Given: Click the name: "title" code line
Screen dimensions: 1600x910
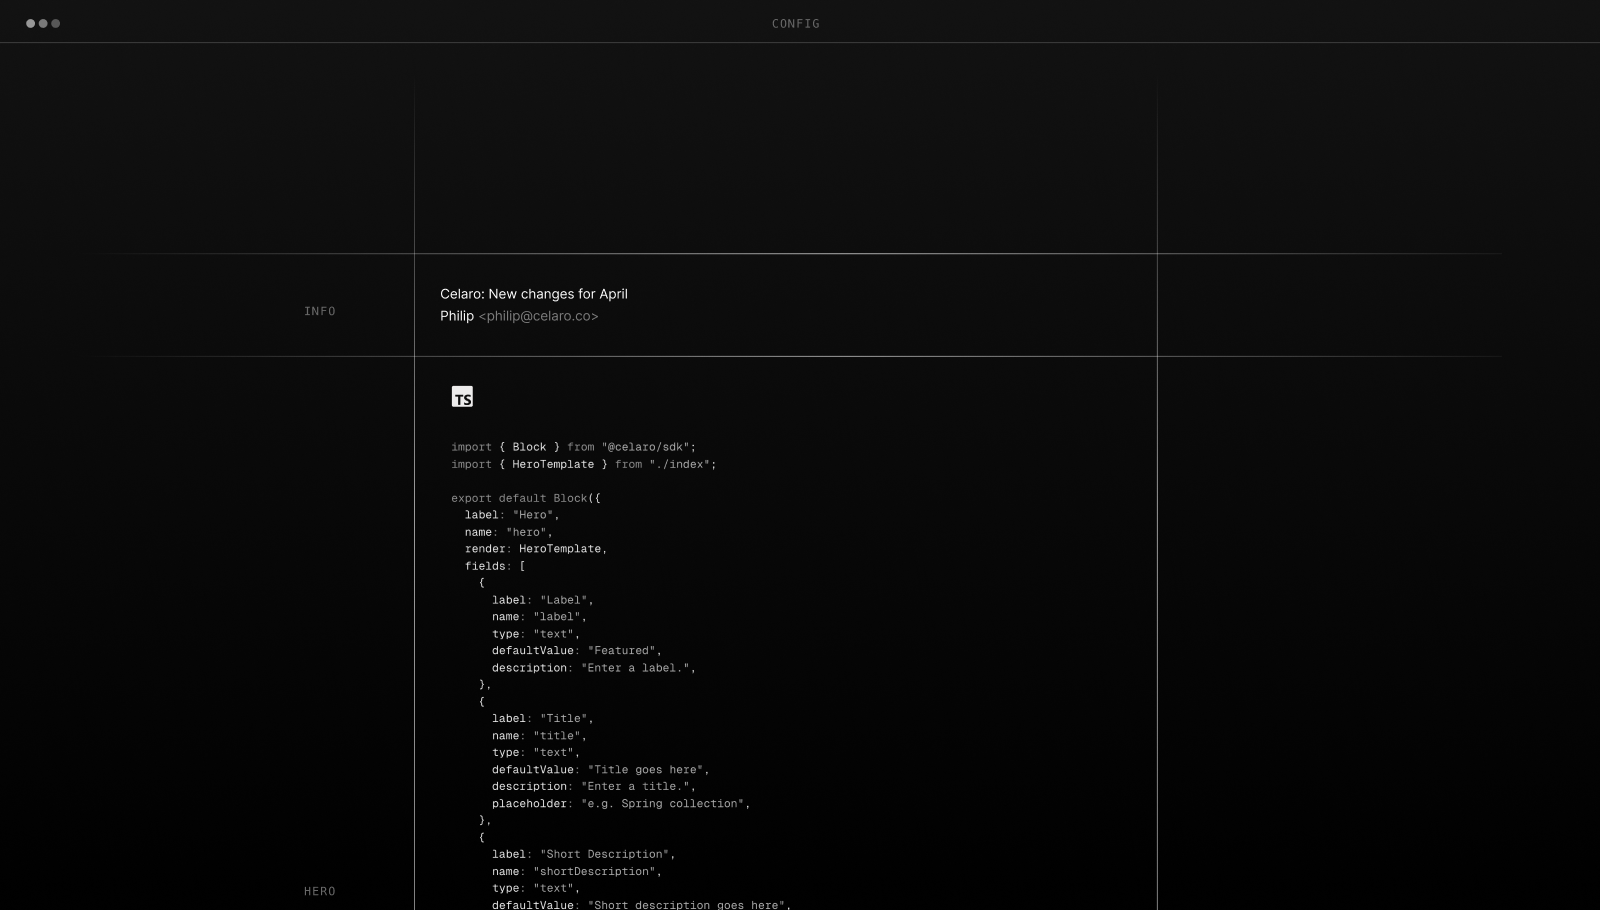Looking at the screenshot, I should [x=540, y=736].
